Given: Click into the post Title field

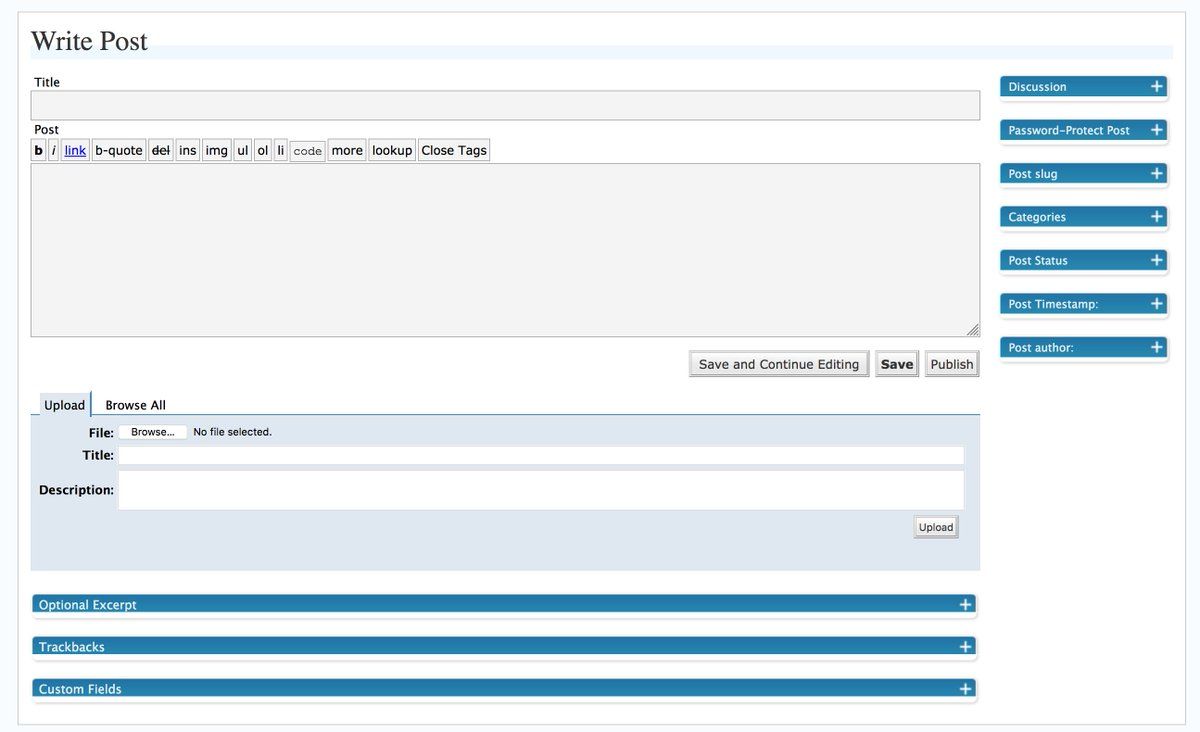Looking at the screenshot, I should tap(505, 106).
